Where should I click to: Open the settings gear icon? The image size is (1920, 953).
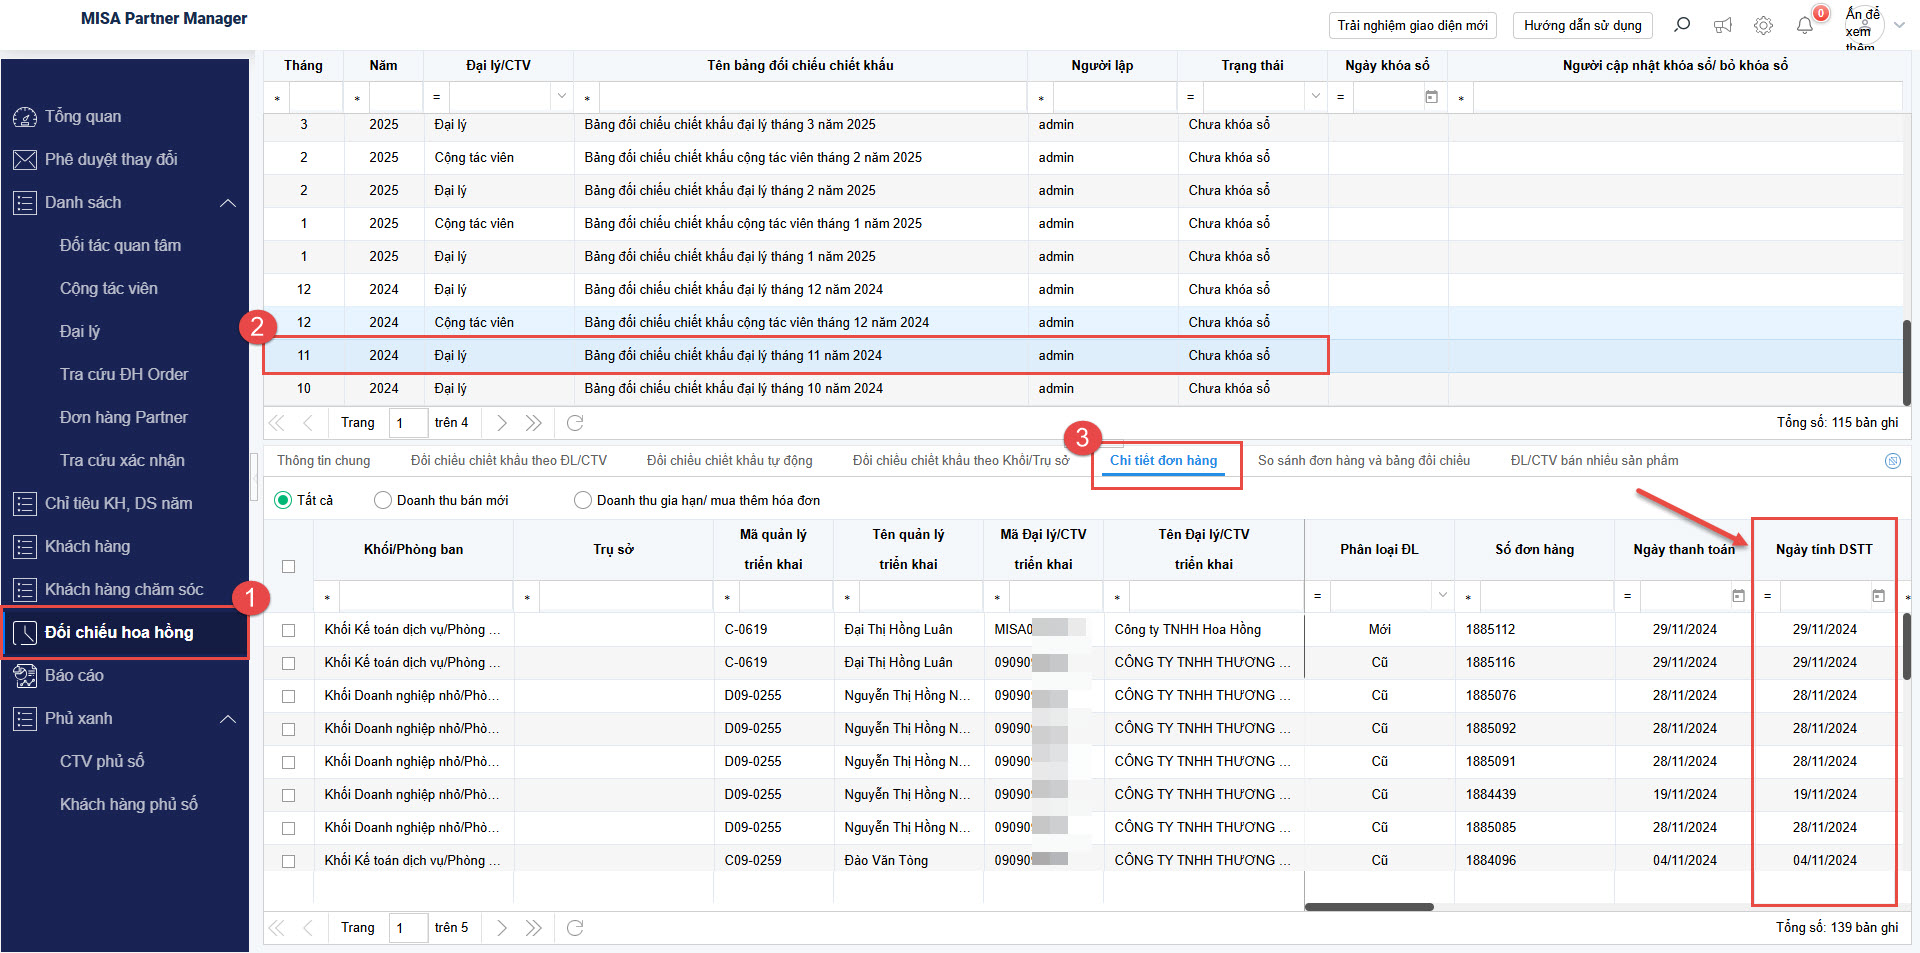click(x=1764, y=25)
